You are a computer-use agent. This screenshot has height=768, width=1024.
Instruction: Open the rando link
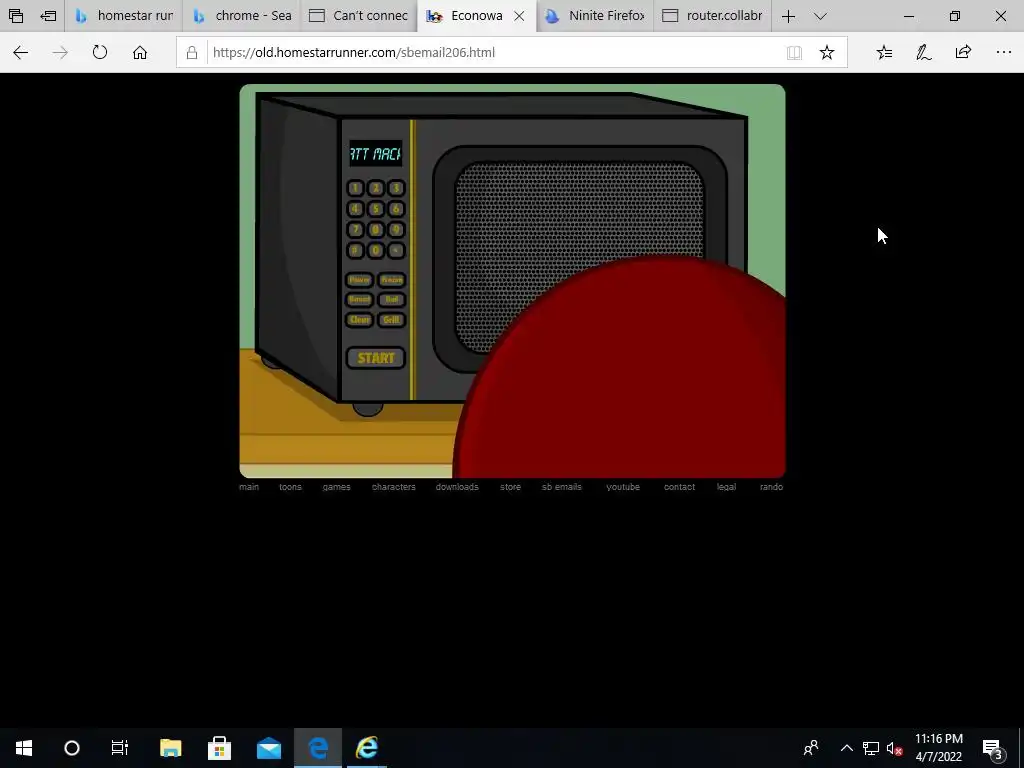pos(771,487)
